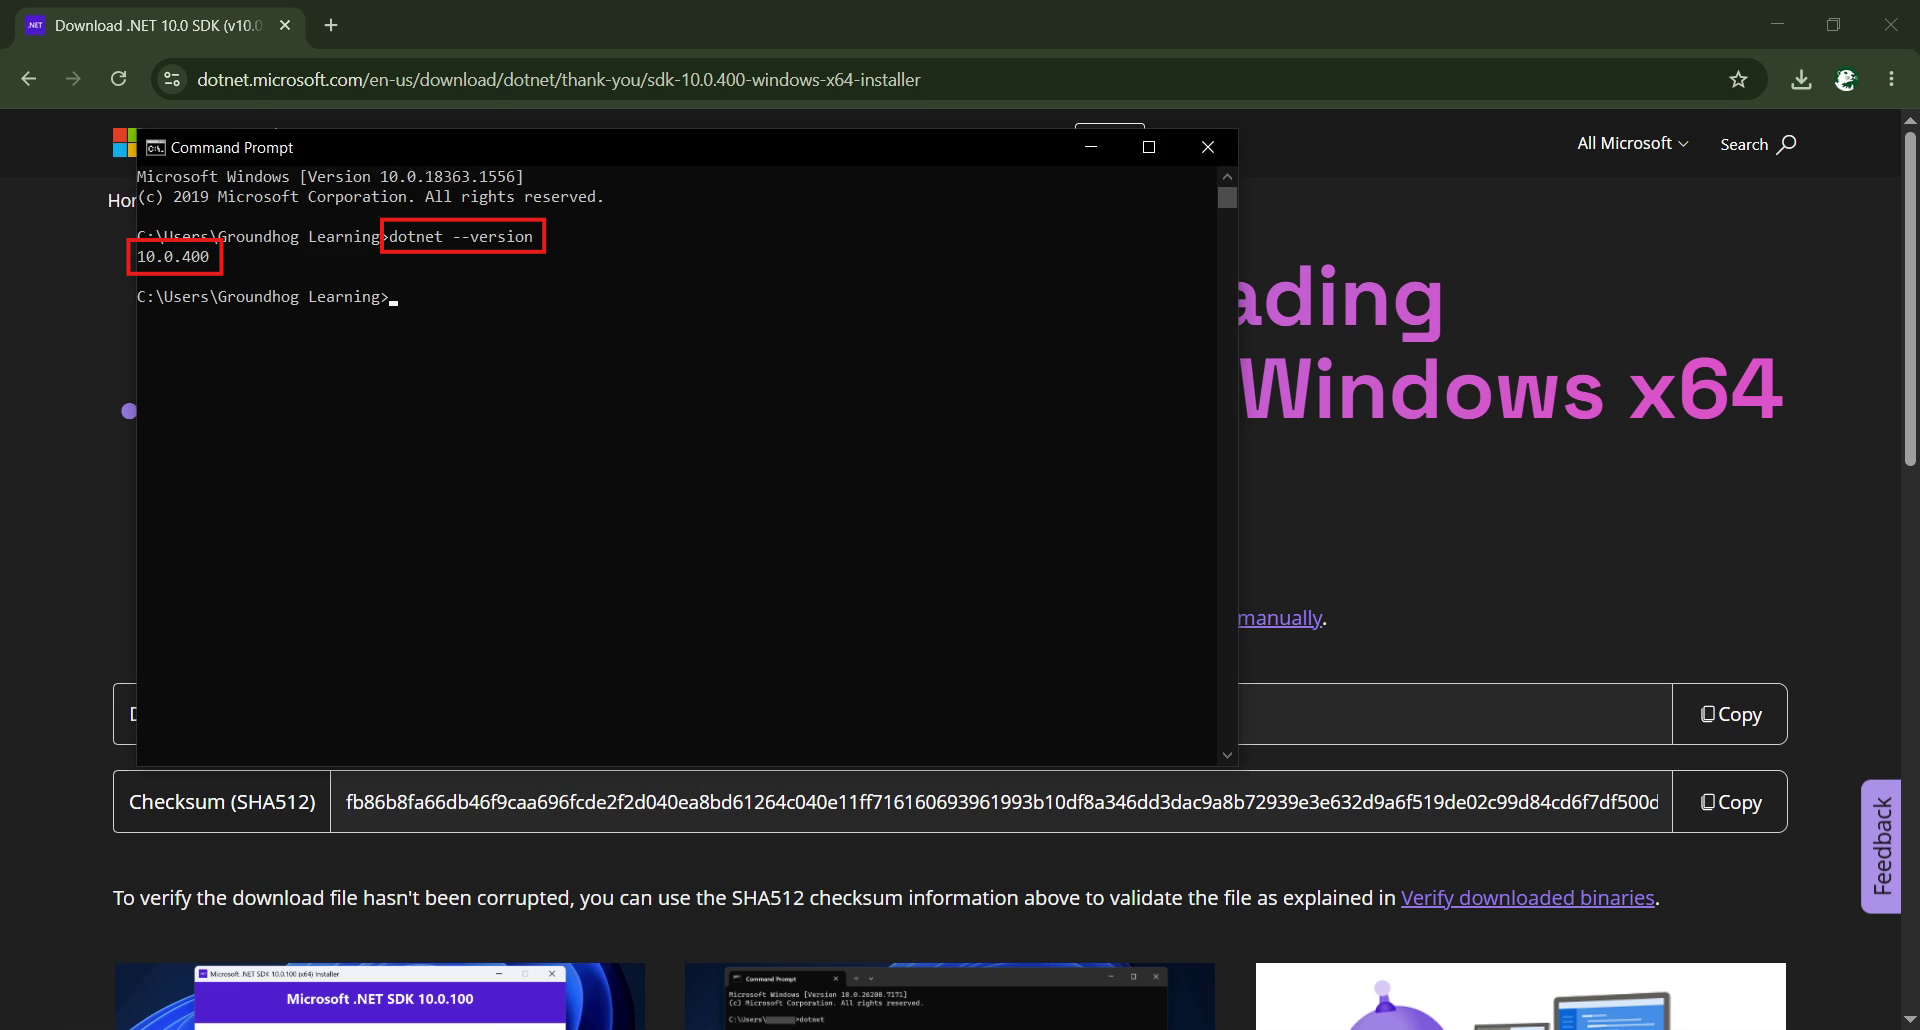Click the Windows version line in Command Prompt
Screen dimensions: 1920x1030
click(330, 177)
